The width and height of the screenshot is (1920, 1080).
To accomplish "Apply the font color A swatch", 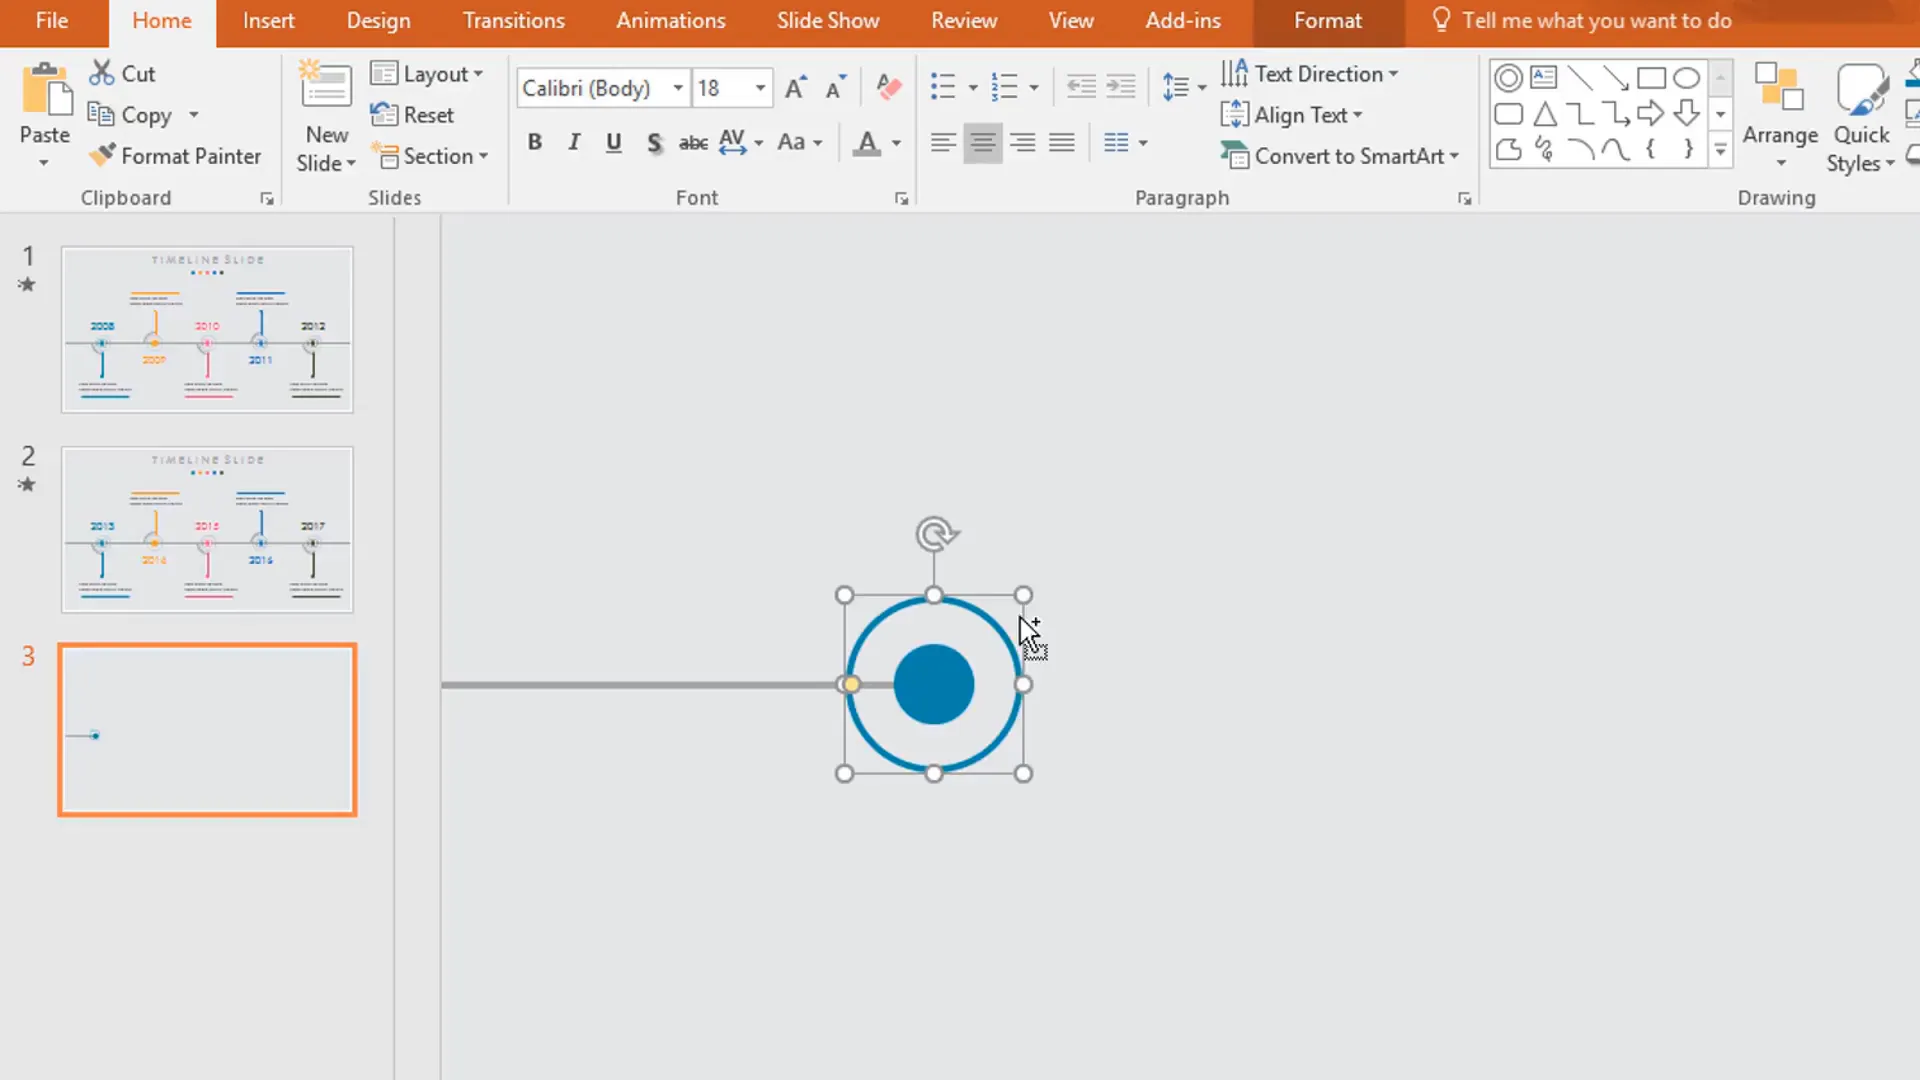I will pyautogui.click(x=867, y=143).
